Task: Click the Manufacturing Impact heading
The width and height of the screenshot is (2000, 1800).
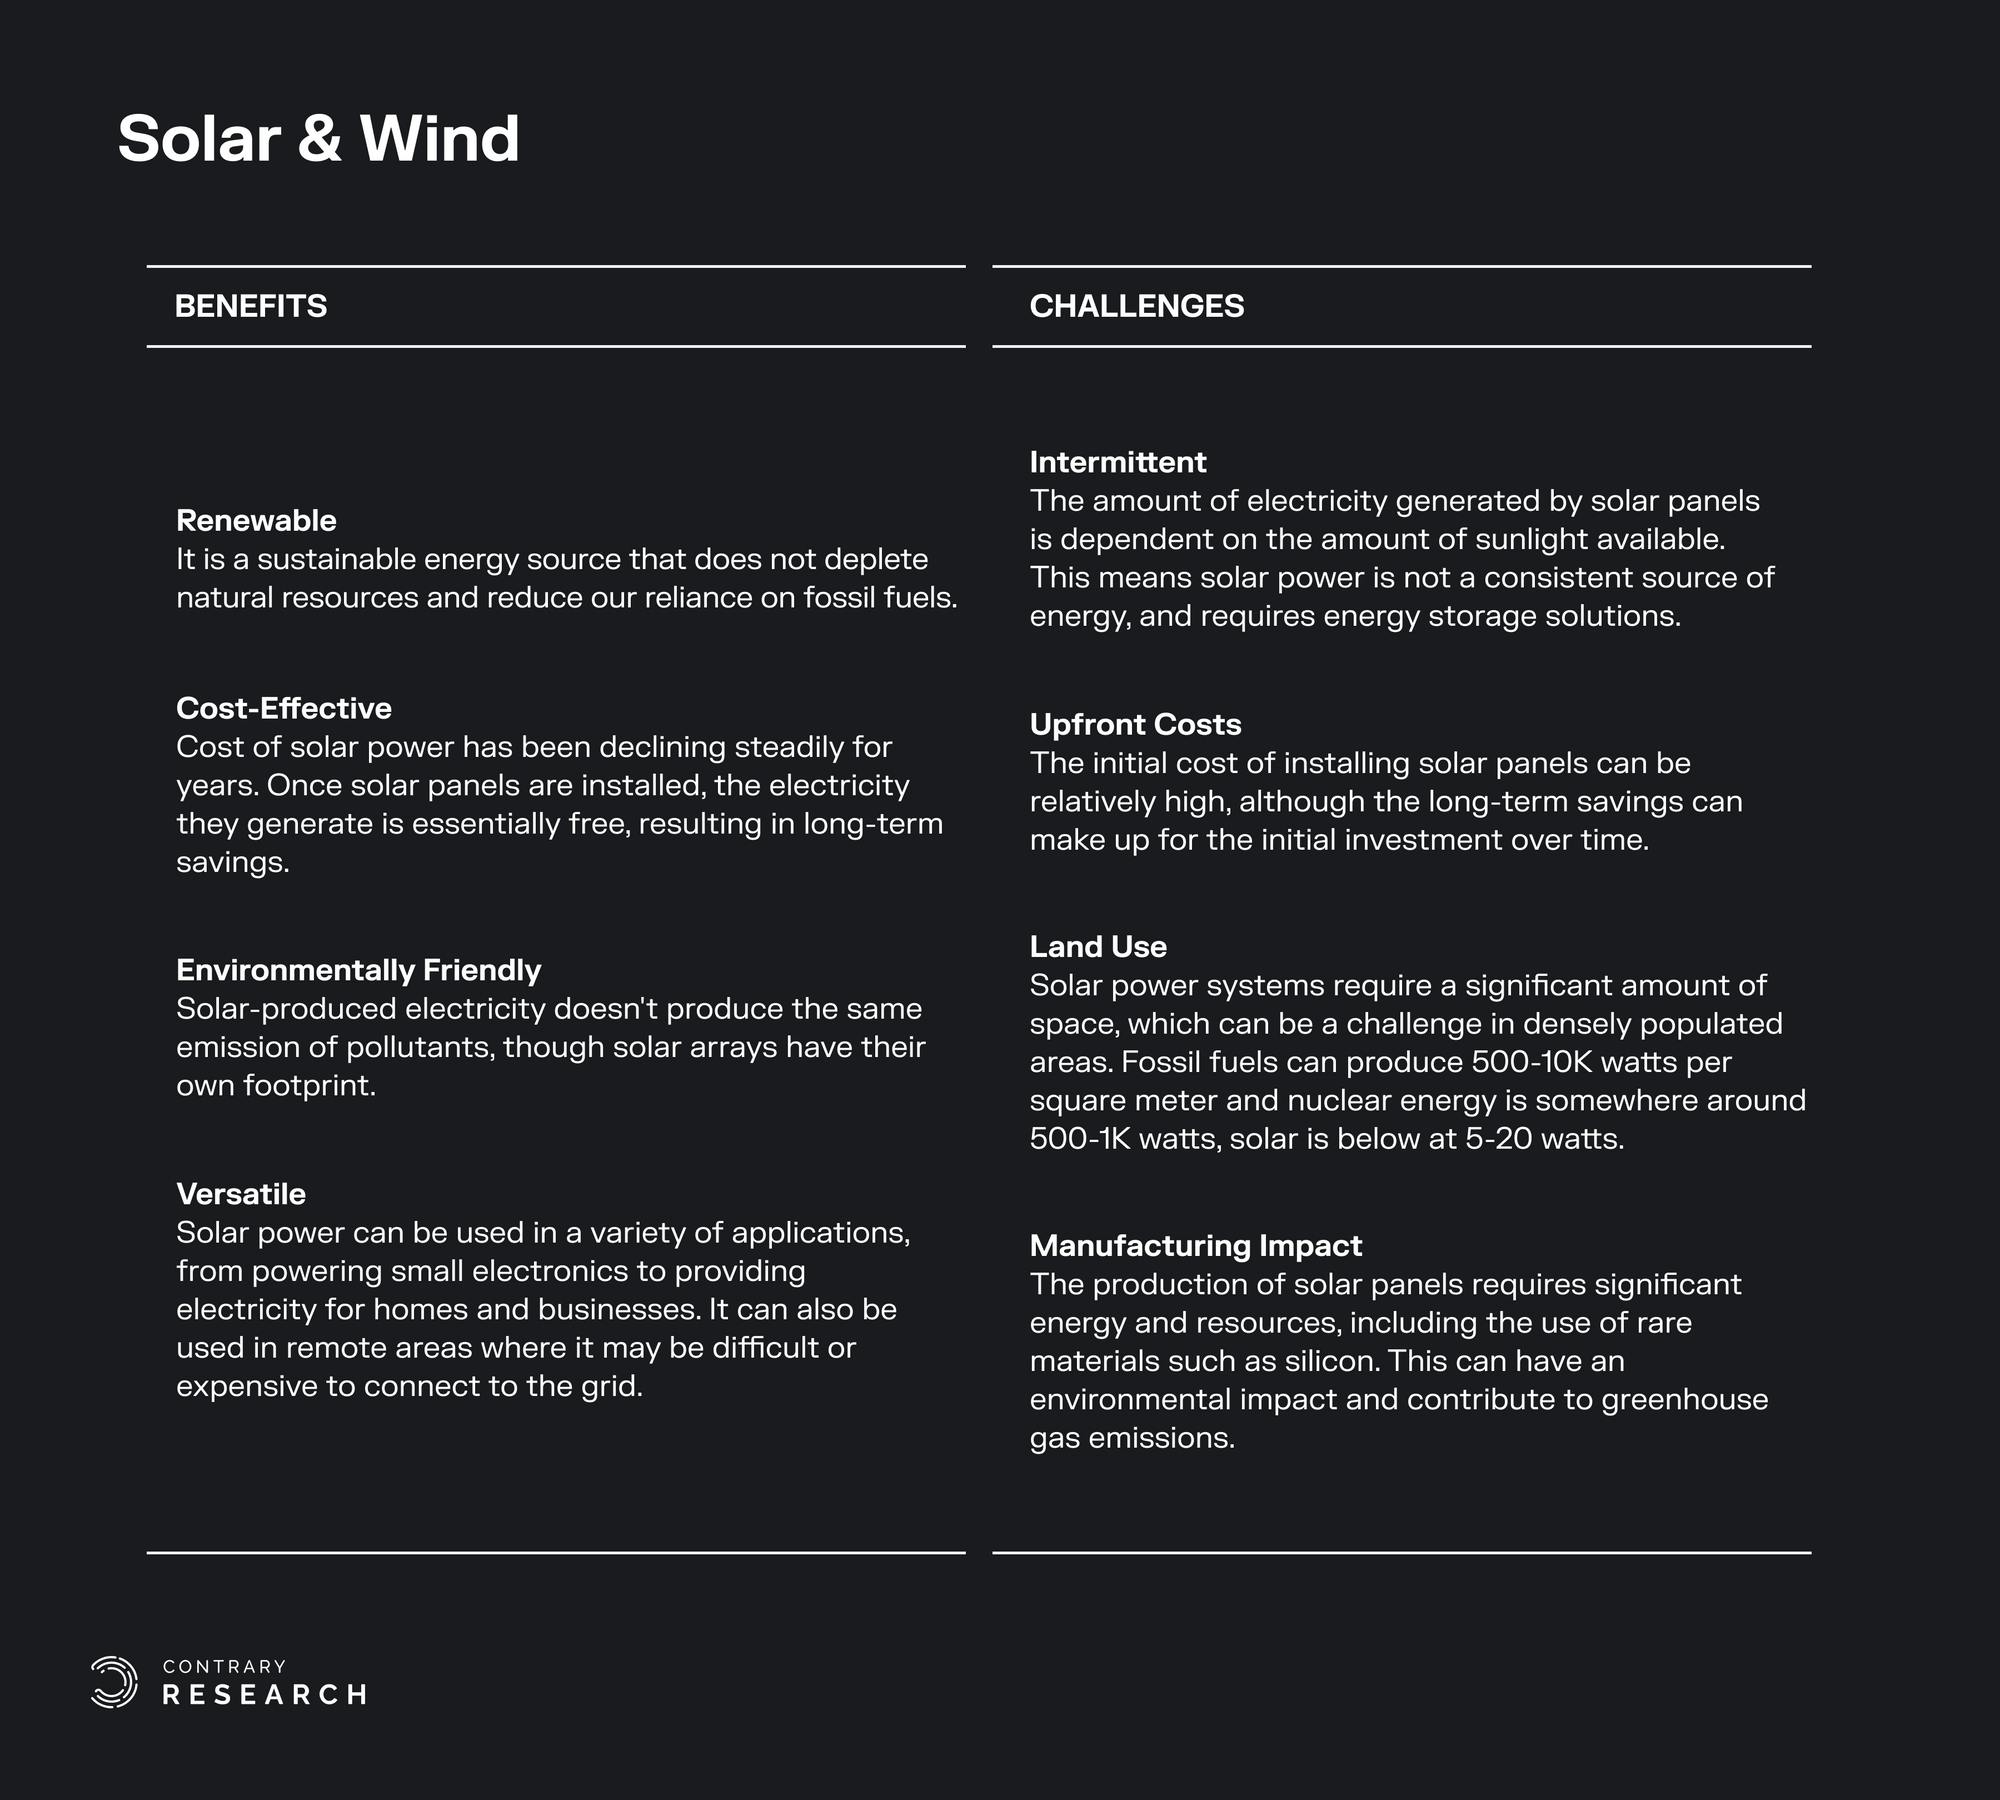Action: point(1195,1246)
